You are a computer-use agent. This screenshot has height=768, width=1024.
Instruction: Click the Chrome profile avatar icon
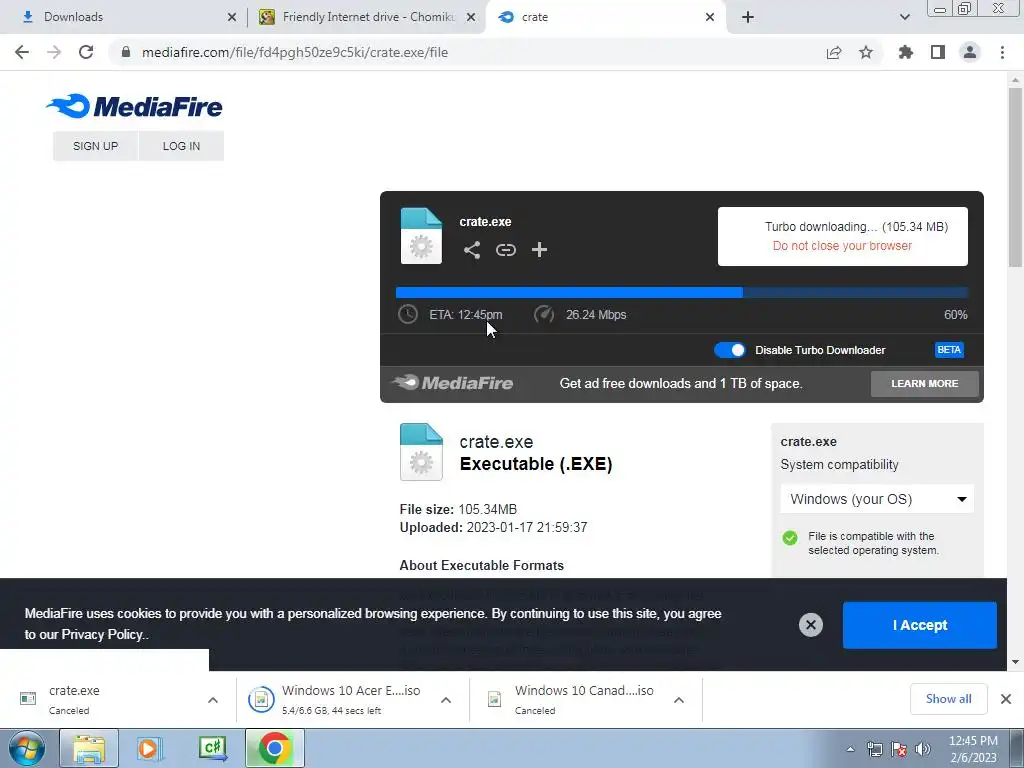click(x=970, y=52)
